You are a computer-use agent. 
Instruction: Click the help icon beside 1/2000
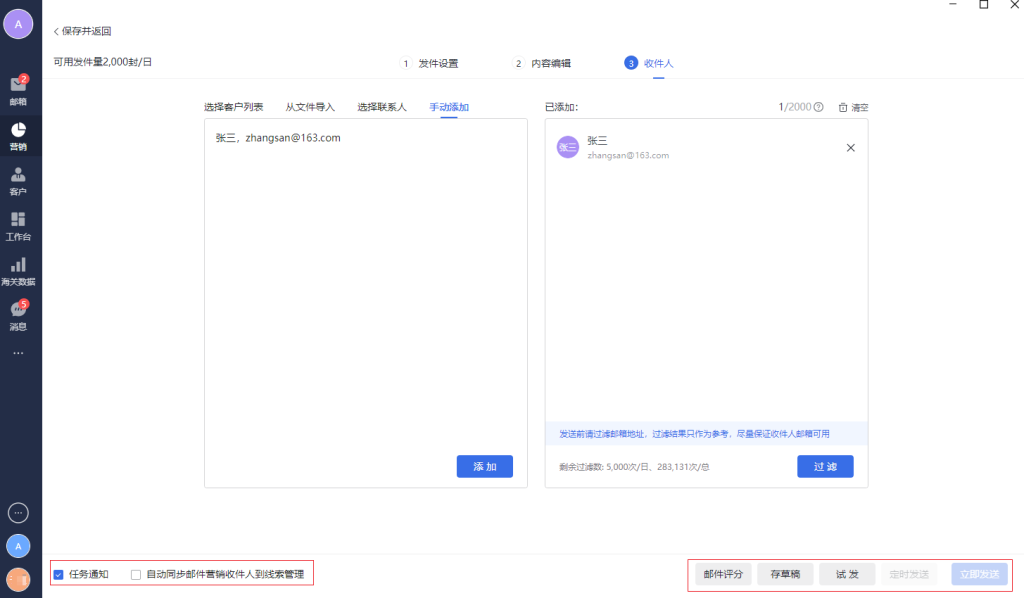(x=819, y=107)
